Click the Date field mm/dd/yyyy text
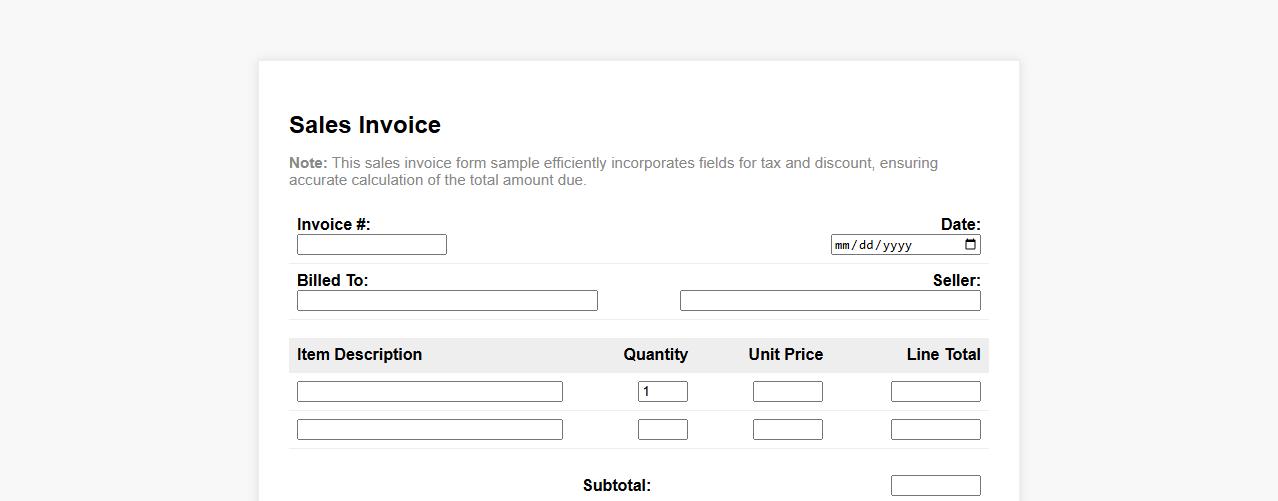The height and width of the screenshot is (501, 1278). click(x=873, y=245)
